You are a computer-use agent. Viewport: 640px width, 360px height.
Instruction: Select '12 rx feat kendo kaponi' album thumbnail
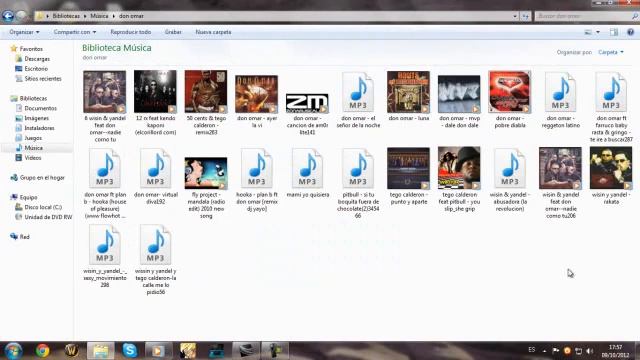(156, 91)
